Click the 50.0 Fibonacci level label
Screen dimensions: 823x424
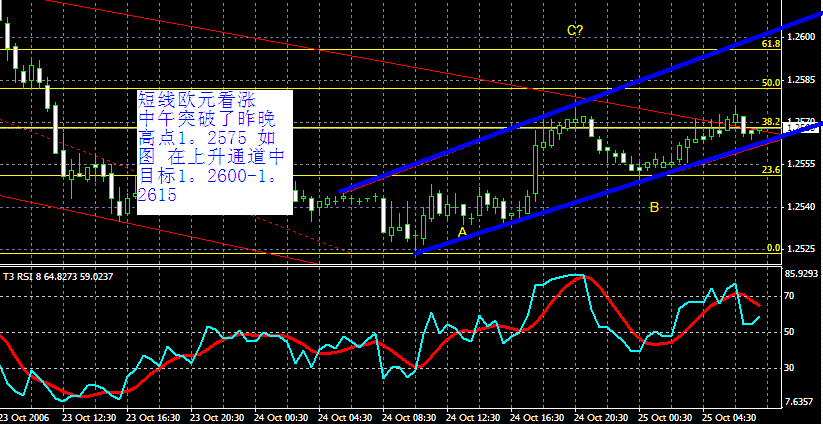click(x=771, y=83)
